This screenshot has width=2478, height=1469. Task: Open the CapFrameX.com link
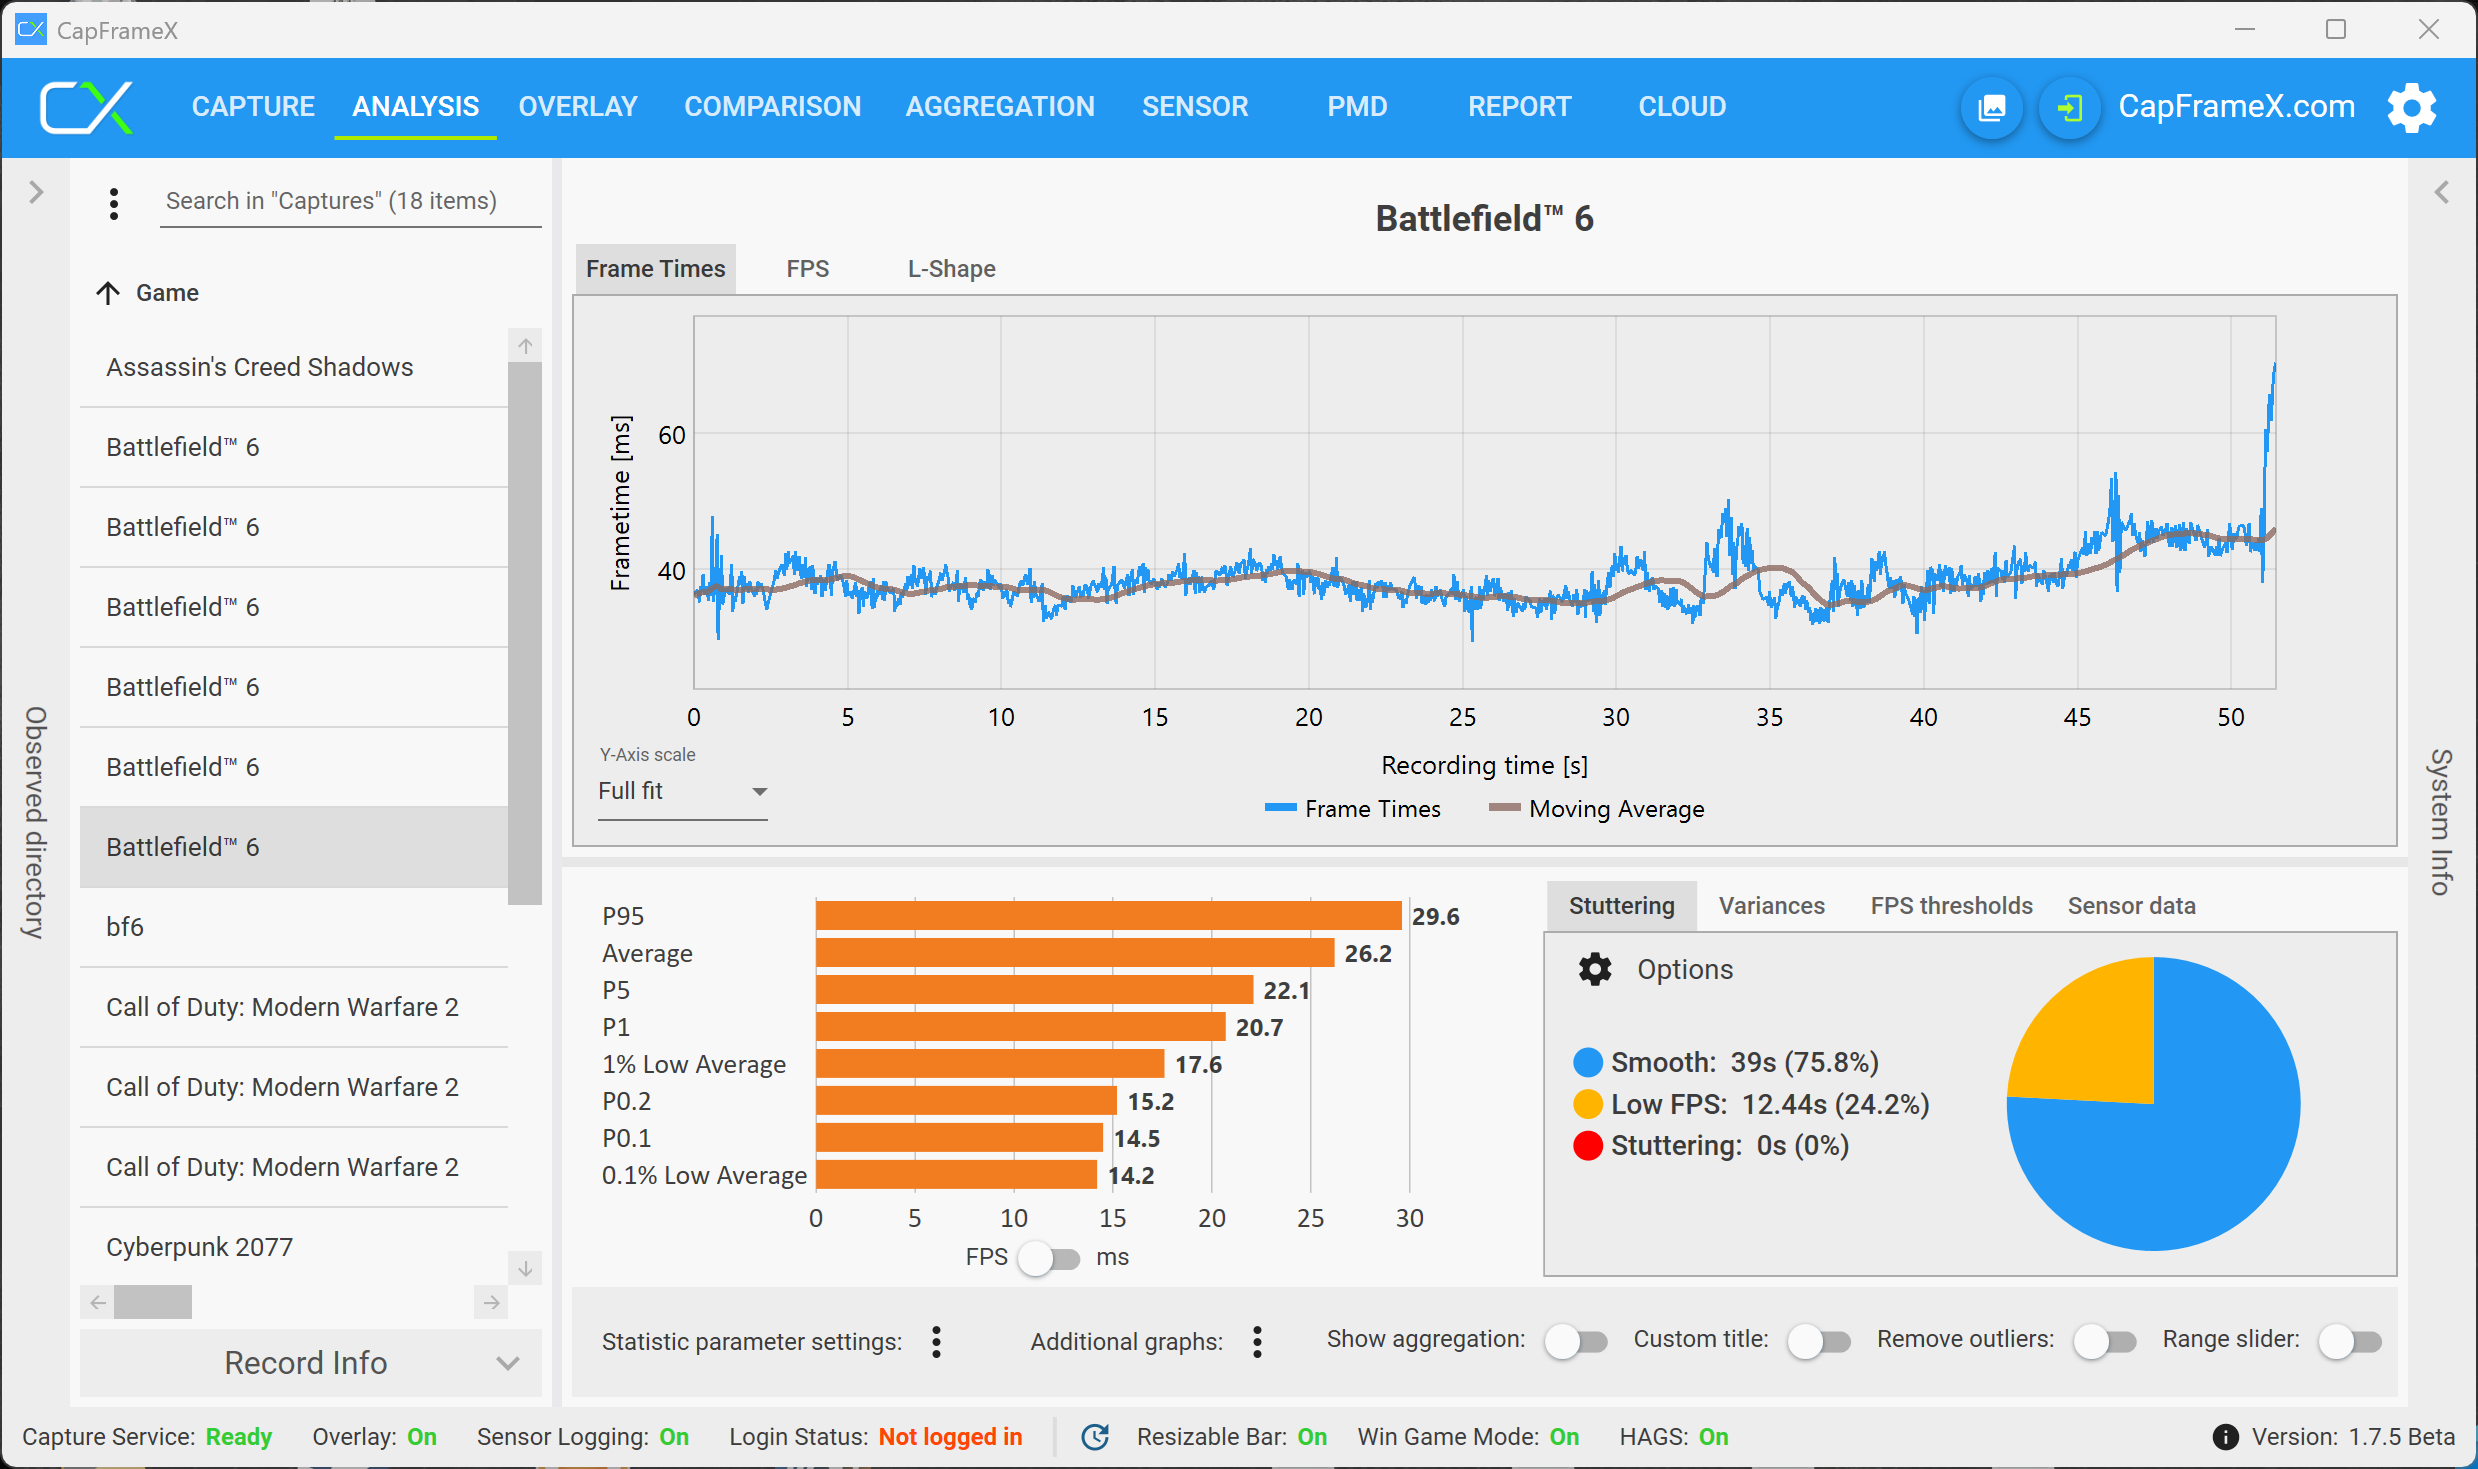(2236, 106)
